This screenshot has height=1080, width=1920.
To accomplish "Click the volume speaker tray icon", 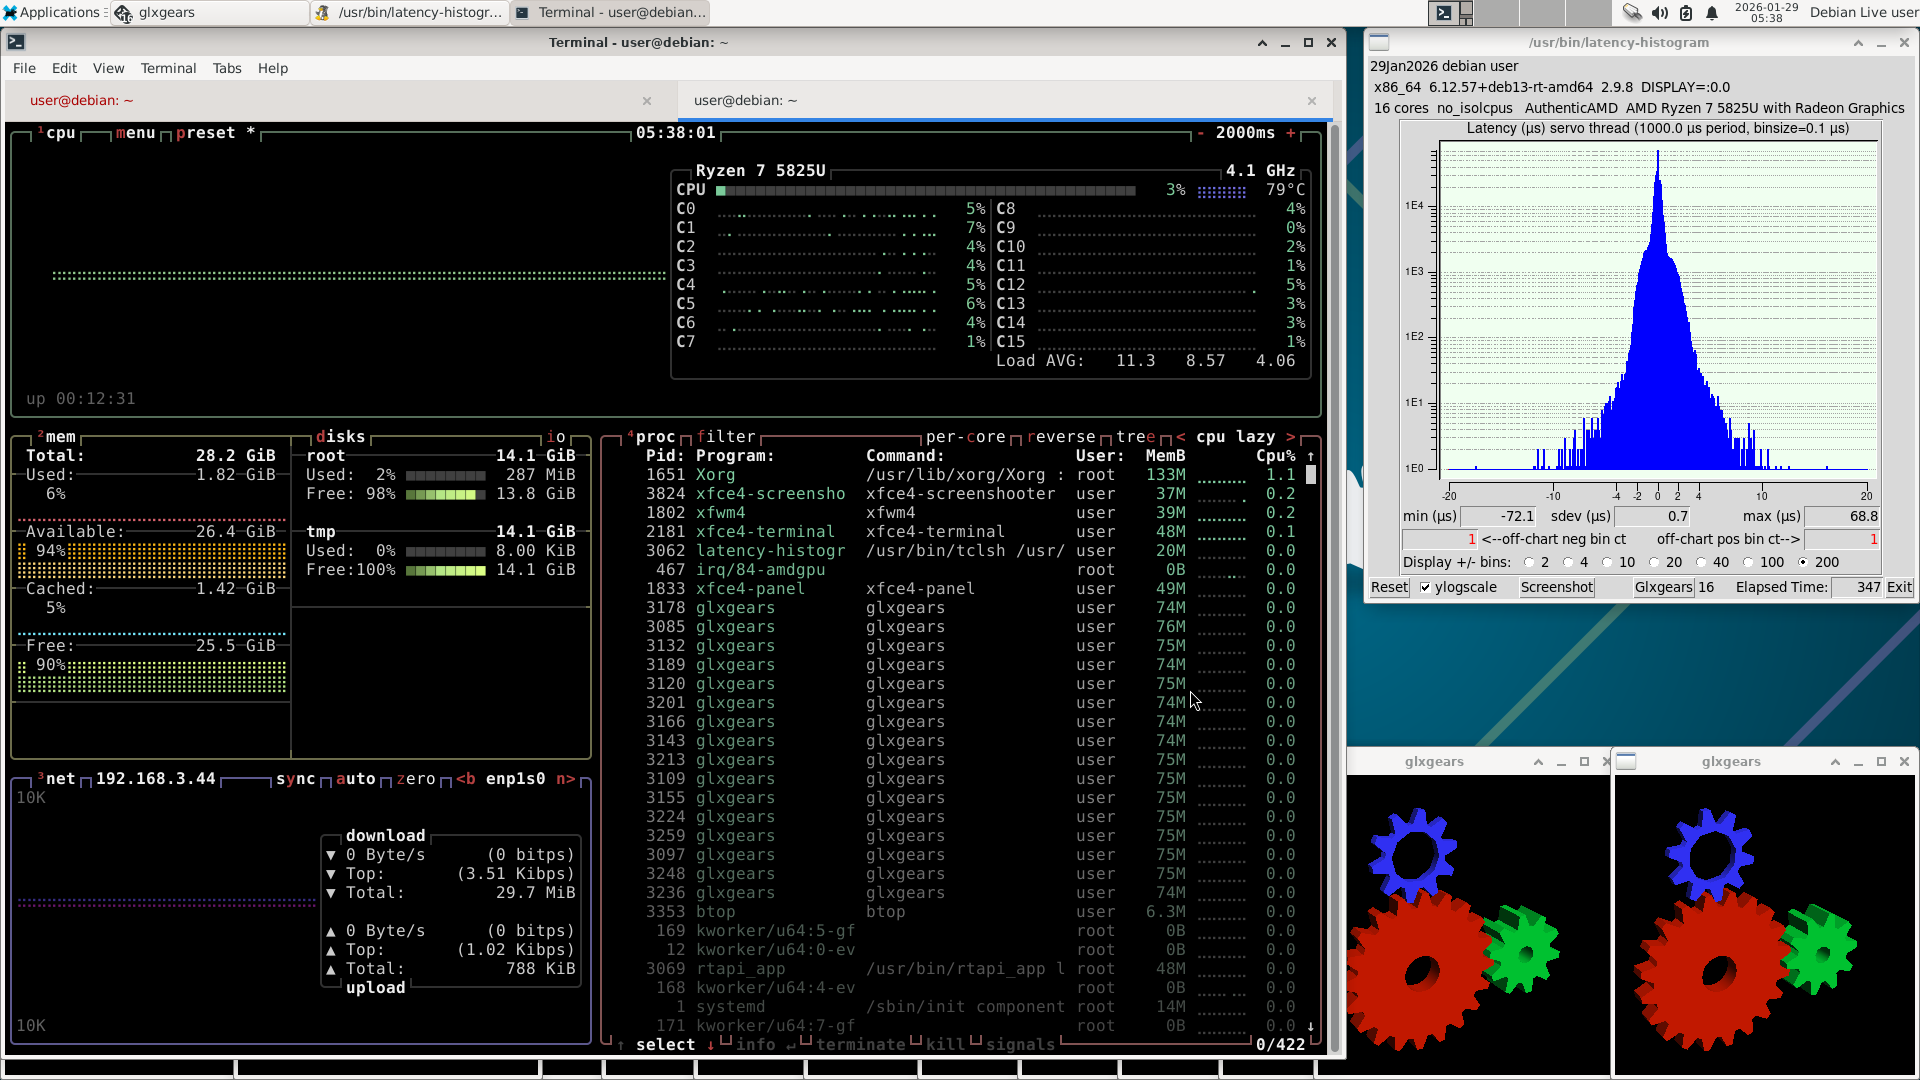I will (x=1660, y=13).
